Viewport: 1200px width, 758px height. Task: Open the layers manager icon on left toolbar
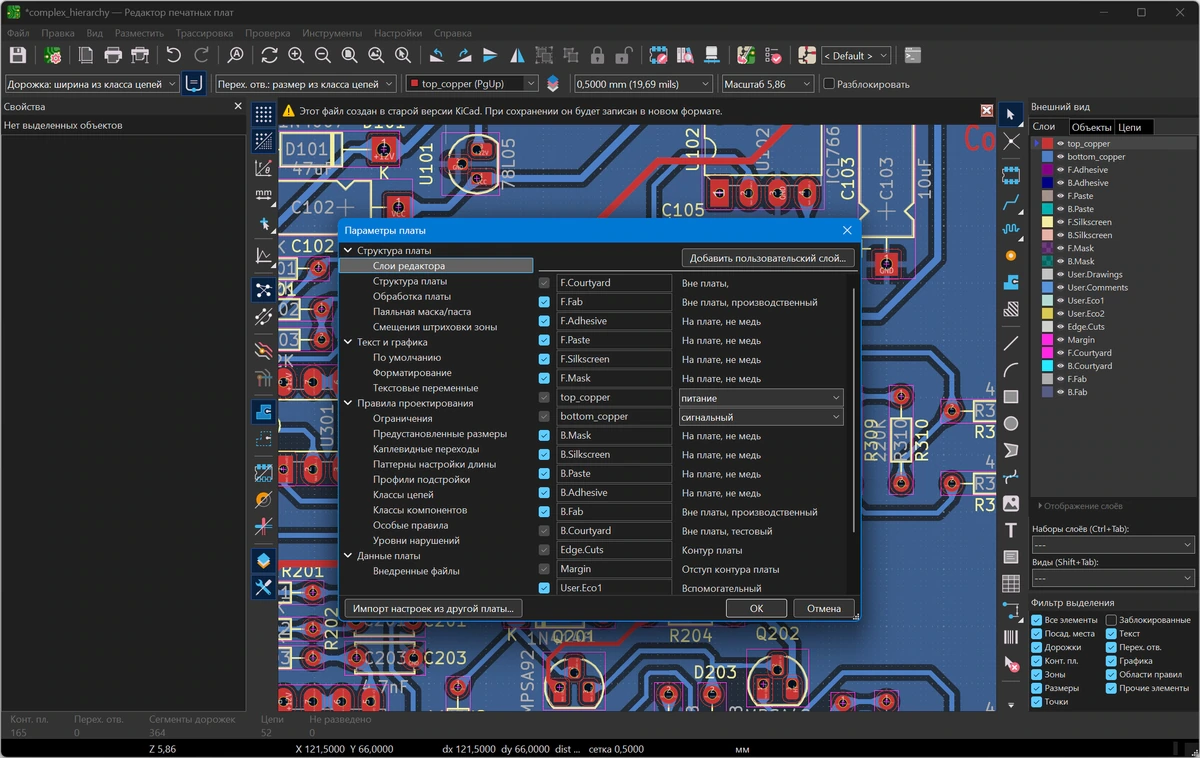263,560
